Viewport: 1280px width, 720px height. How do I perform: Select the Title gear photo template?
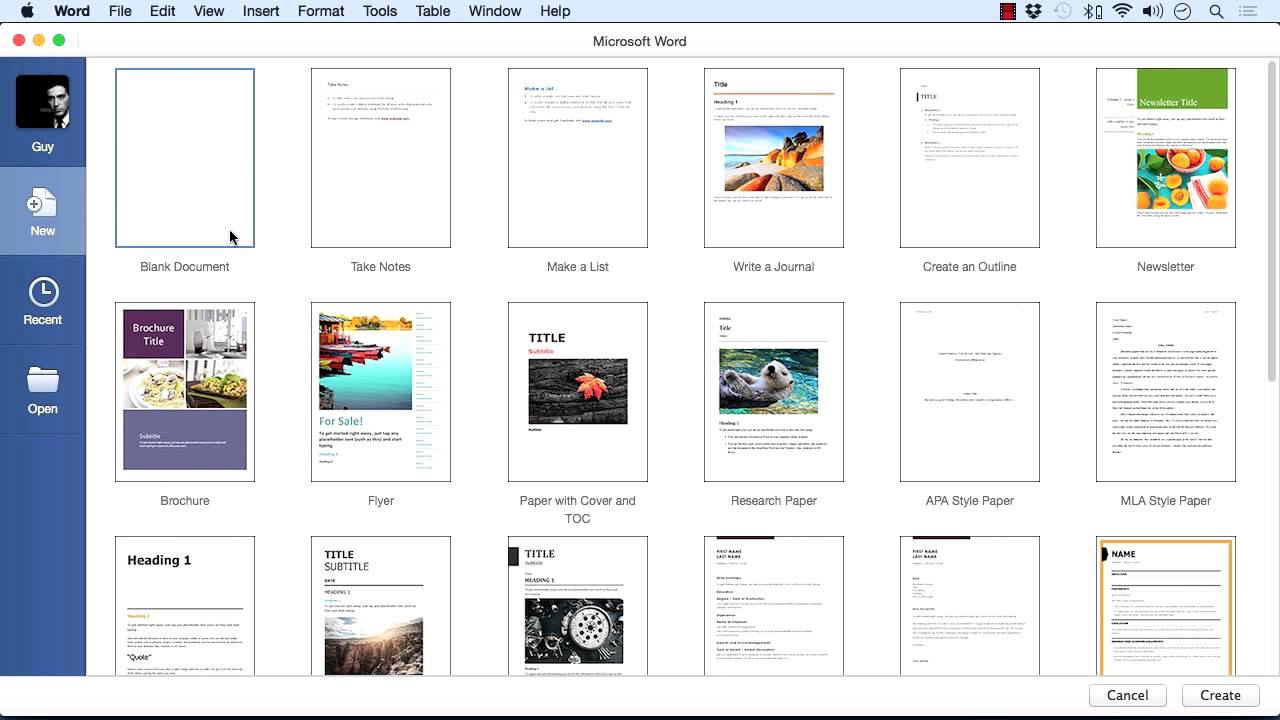pos(577,606)
